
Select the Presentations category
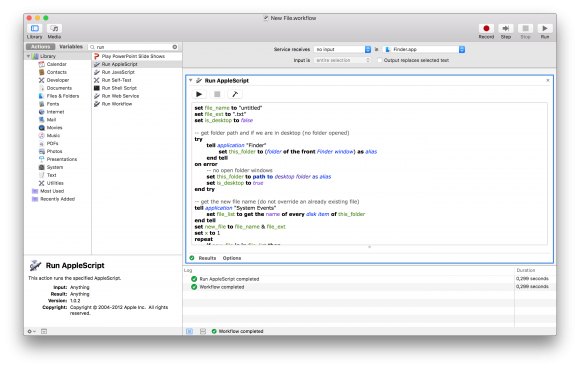tap(61, 159)
